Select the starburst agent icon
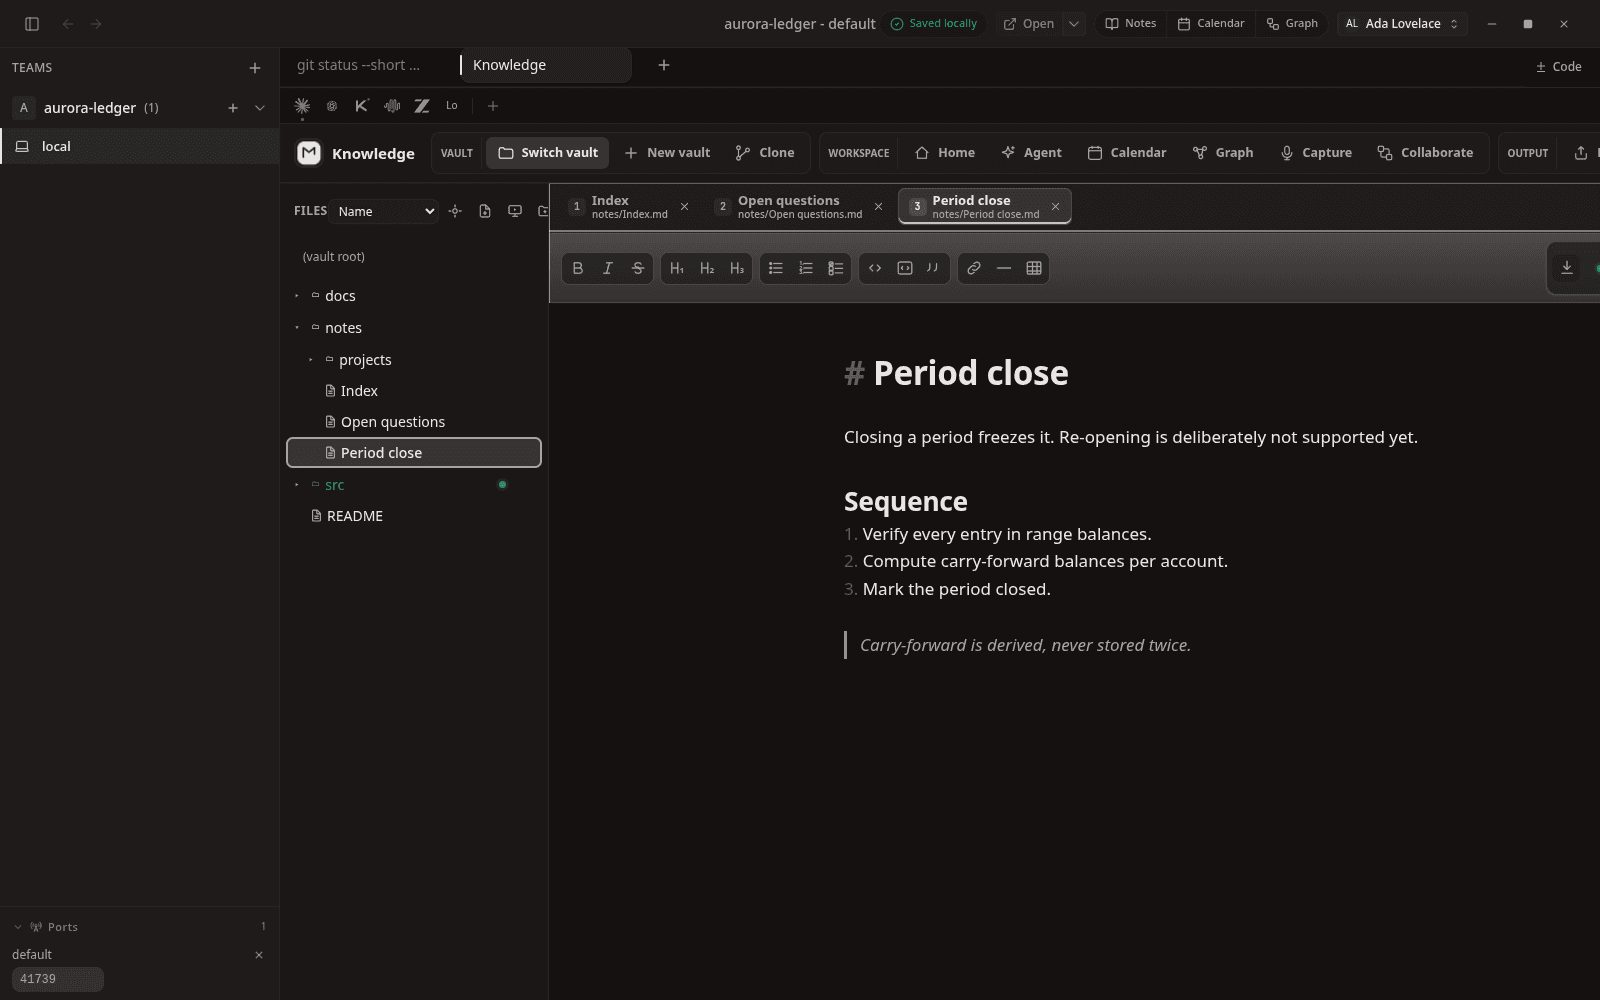The height and width of the screenshot is (1000, 1600). [x=302, y=106]
